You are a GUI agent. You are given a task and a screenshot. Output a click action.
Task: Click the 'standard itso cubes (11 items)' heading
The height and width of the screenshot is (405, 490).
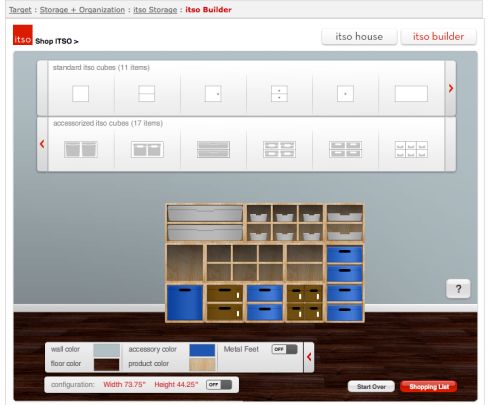[x=101, y=68]
